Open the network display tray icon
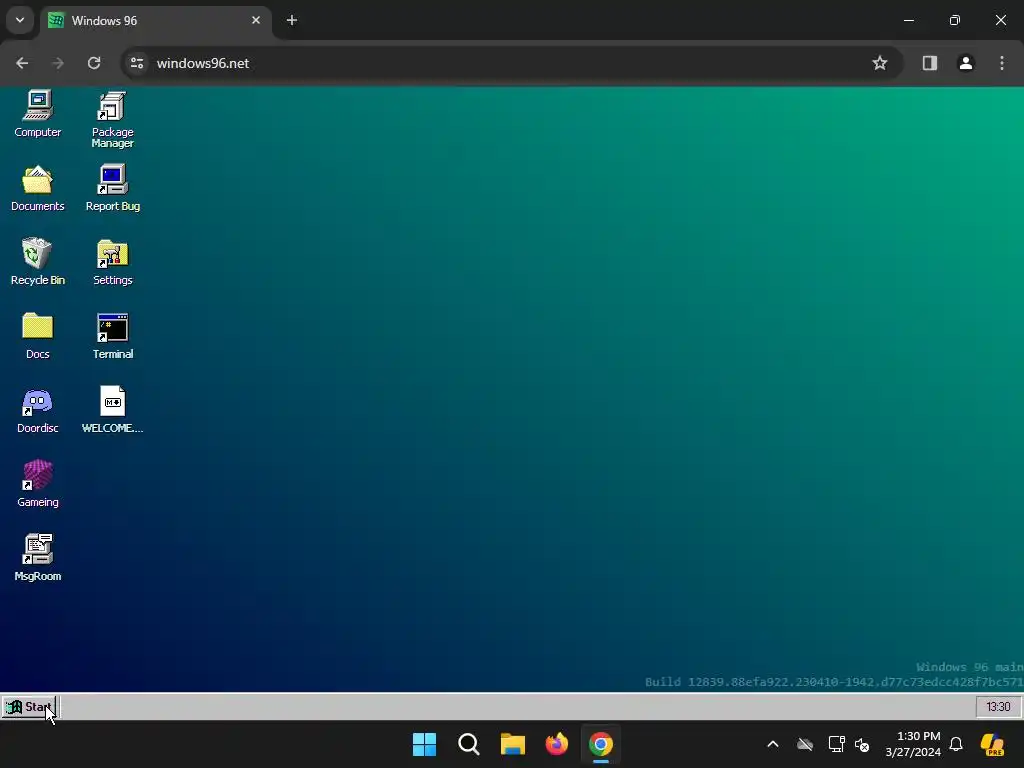This screenshot has height=768, width=1024. (x=836, y=744)
